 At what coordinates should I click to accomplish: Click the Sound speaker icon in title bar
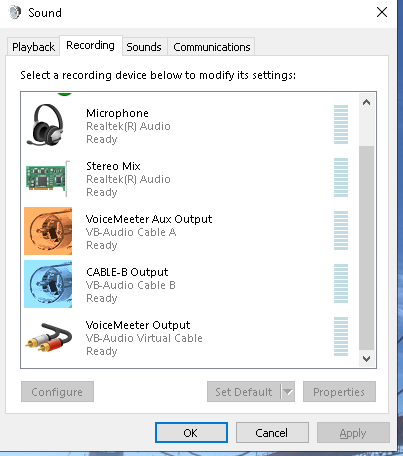(15, 13)
